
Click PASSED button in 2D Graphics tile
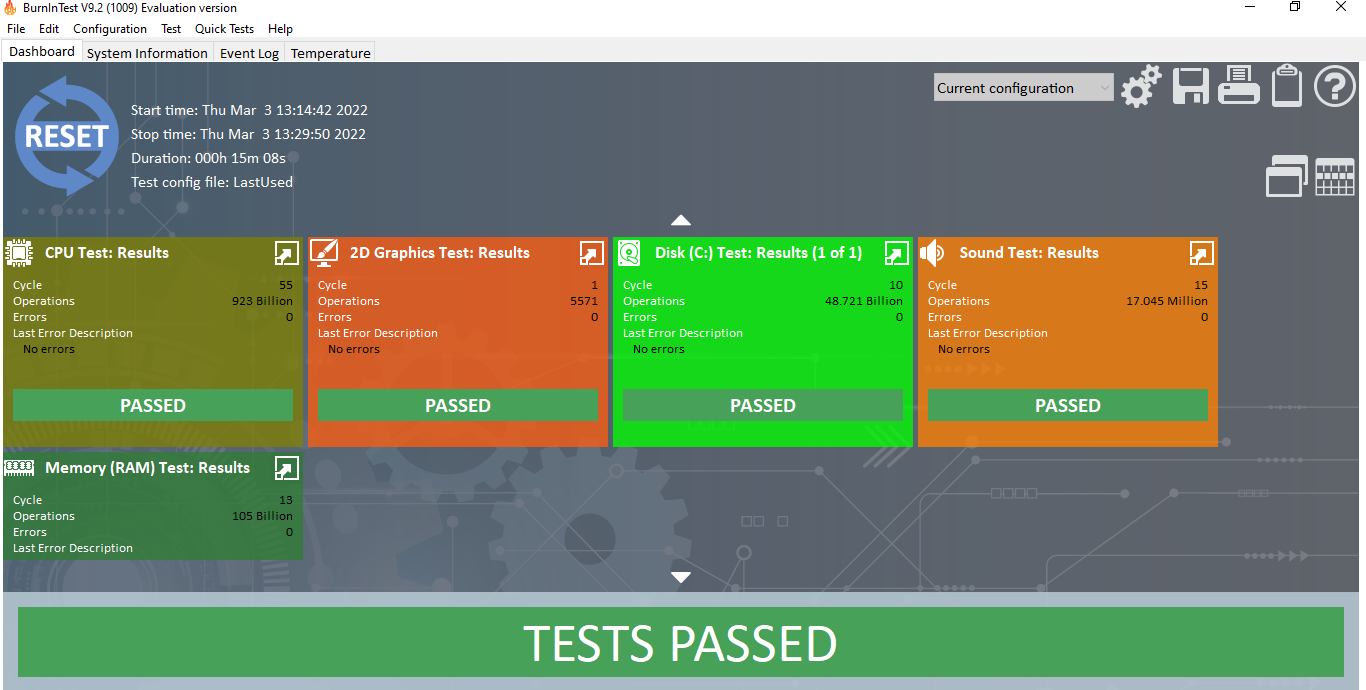[458, 405]
